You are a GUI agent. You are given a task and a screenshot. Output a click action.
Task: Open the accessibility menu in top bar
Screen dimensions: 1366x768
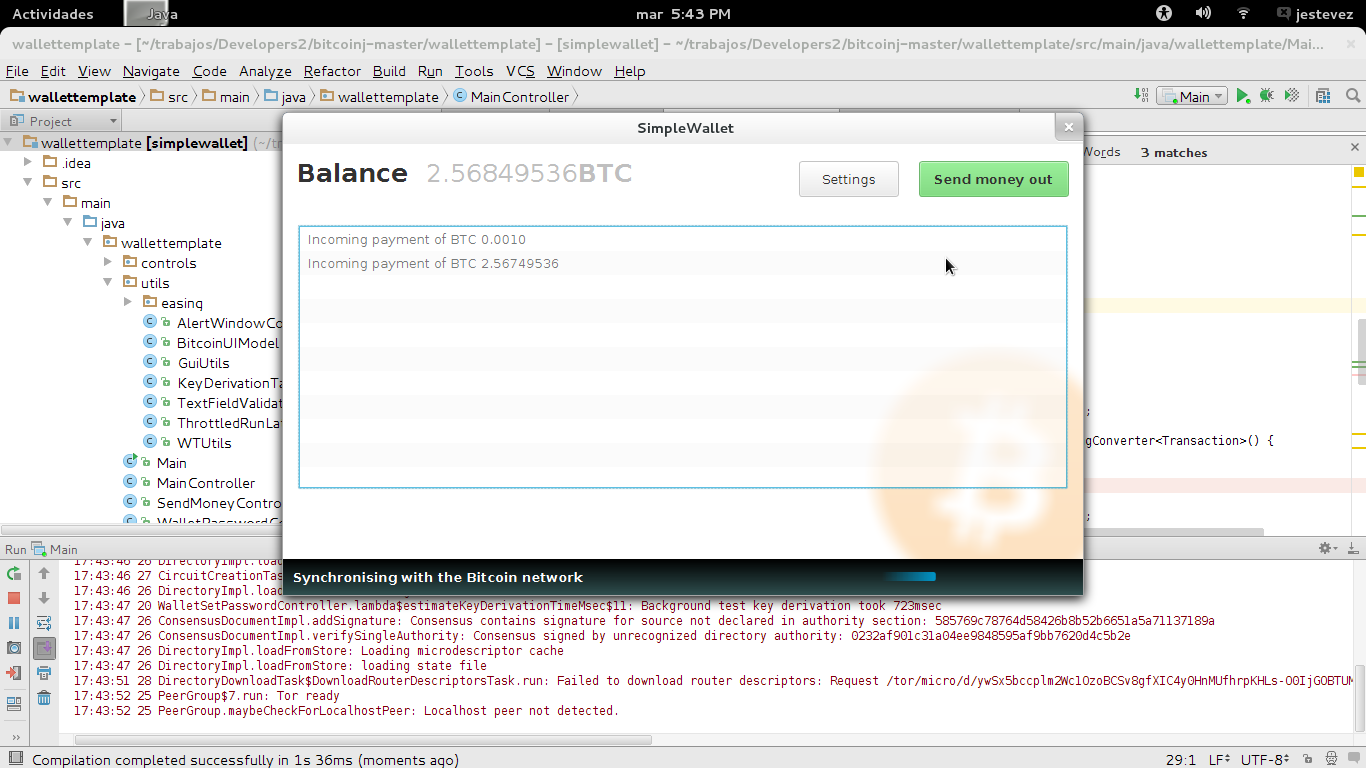point(1163,14)
